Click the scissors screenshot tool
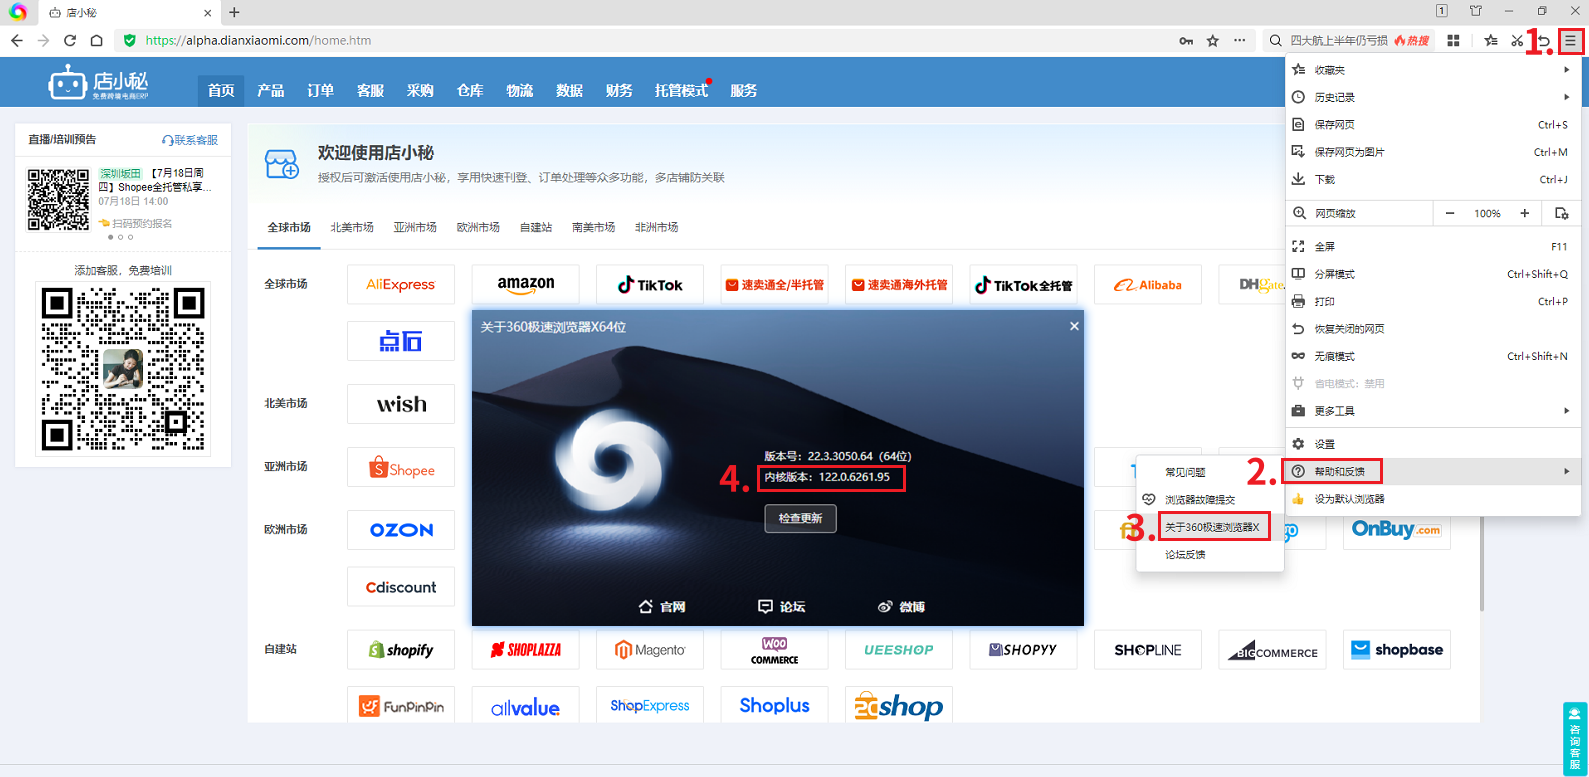The image size is (1589, 777). [1517, 41]
